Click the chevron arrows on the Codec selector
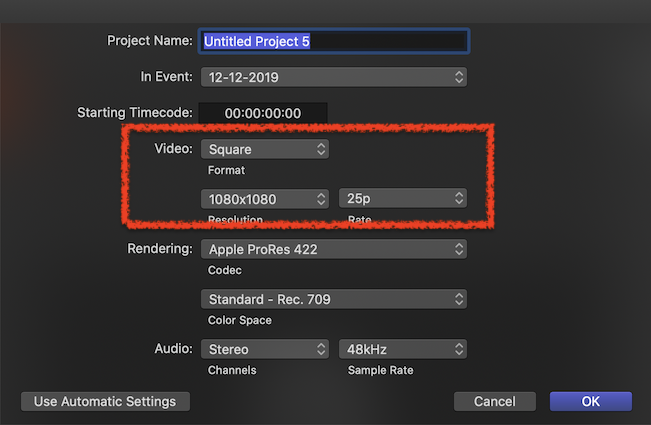Viewport: 651px width, 425px height. coord(459,249)
